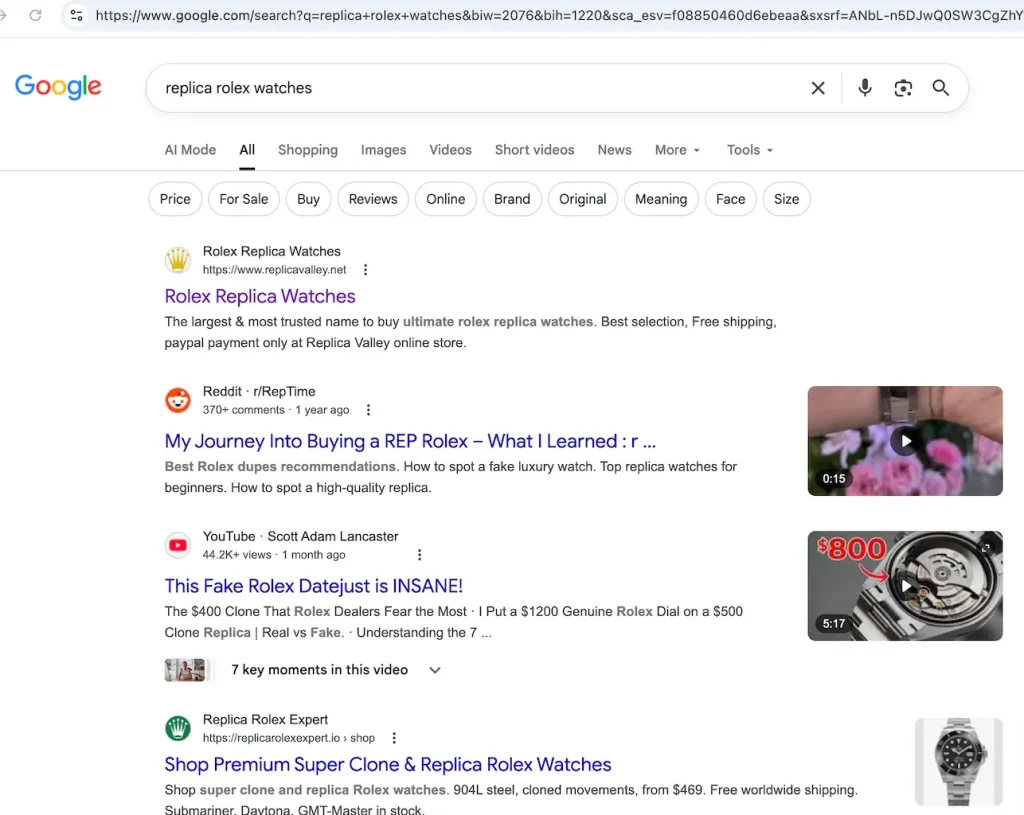Apply the Face filter chip

[730, 199]
